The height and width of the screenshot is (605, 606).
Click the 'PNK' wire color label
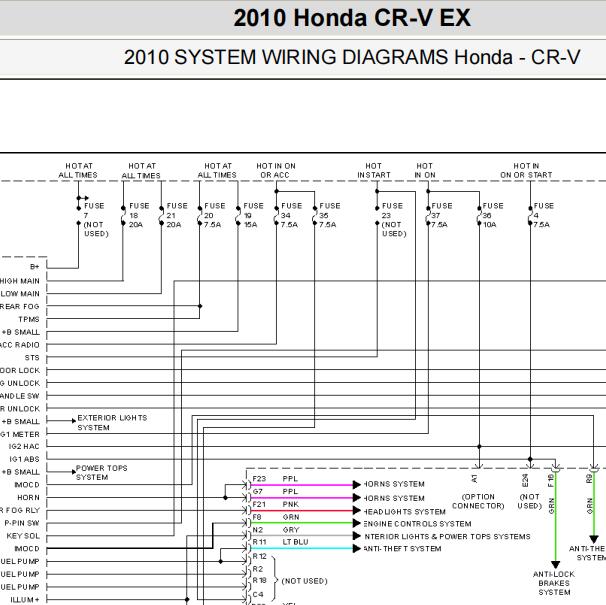291,504
